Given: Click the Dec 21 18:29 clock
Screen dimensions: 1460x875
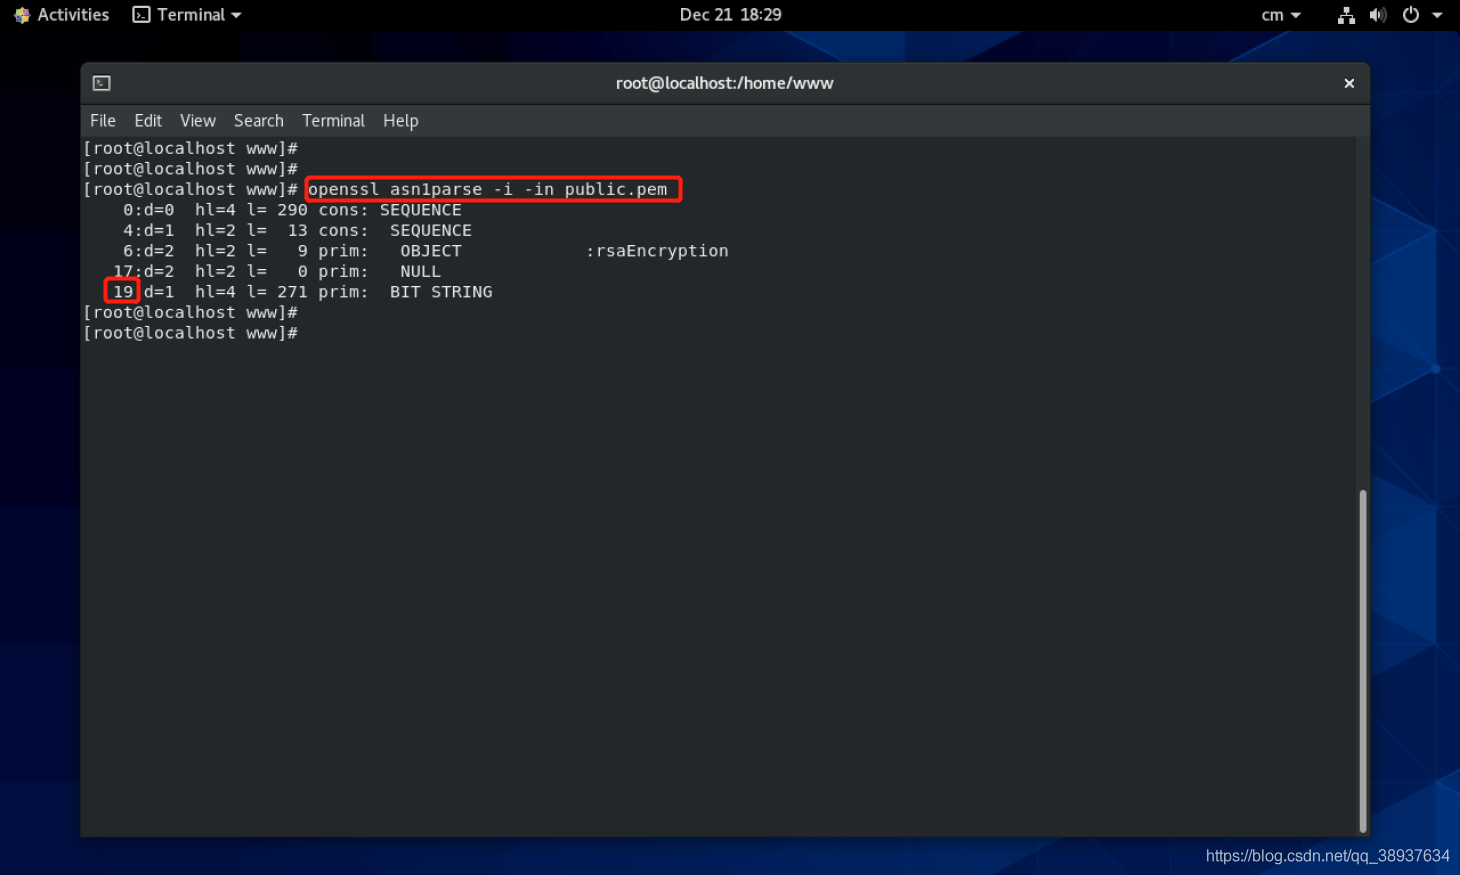Looking at the screenshot, I should pyautogui.click(x=730, y=15).
